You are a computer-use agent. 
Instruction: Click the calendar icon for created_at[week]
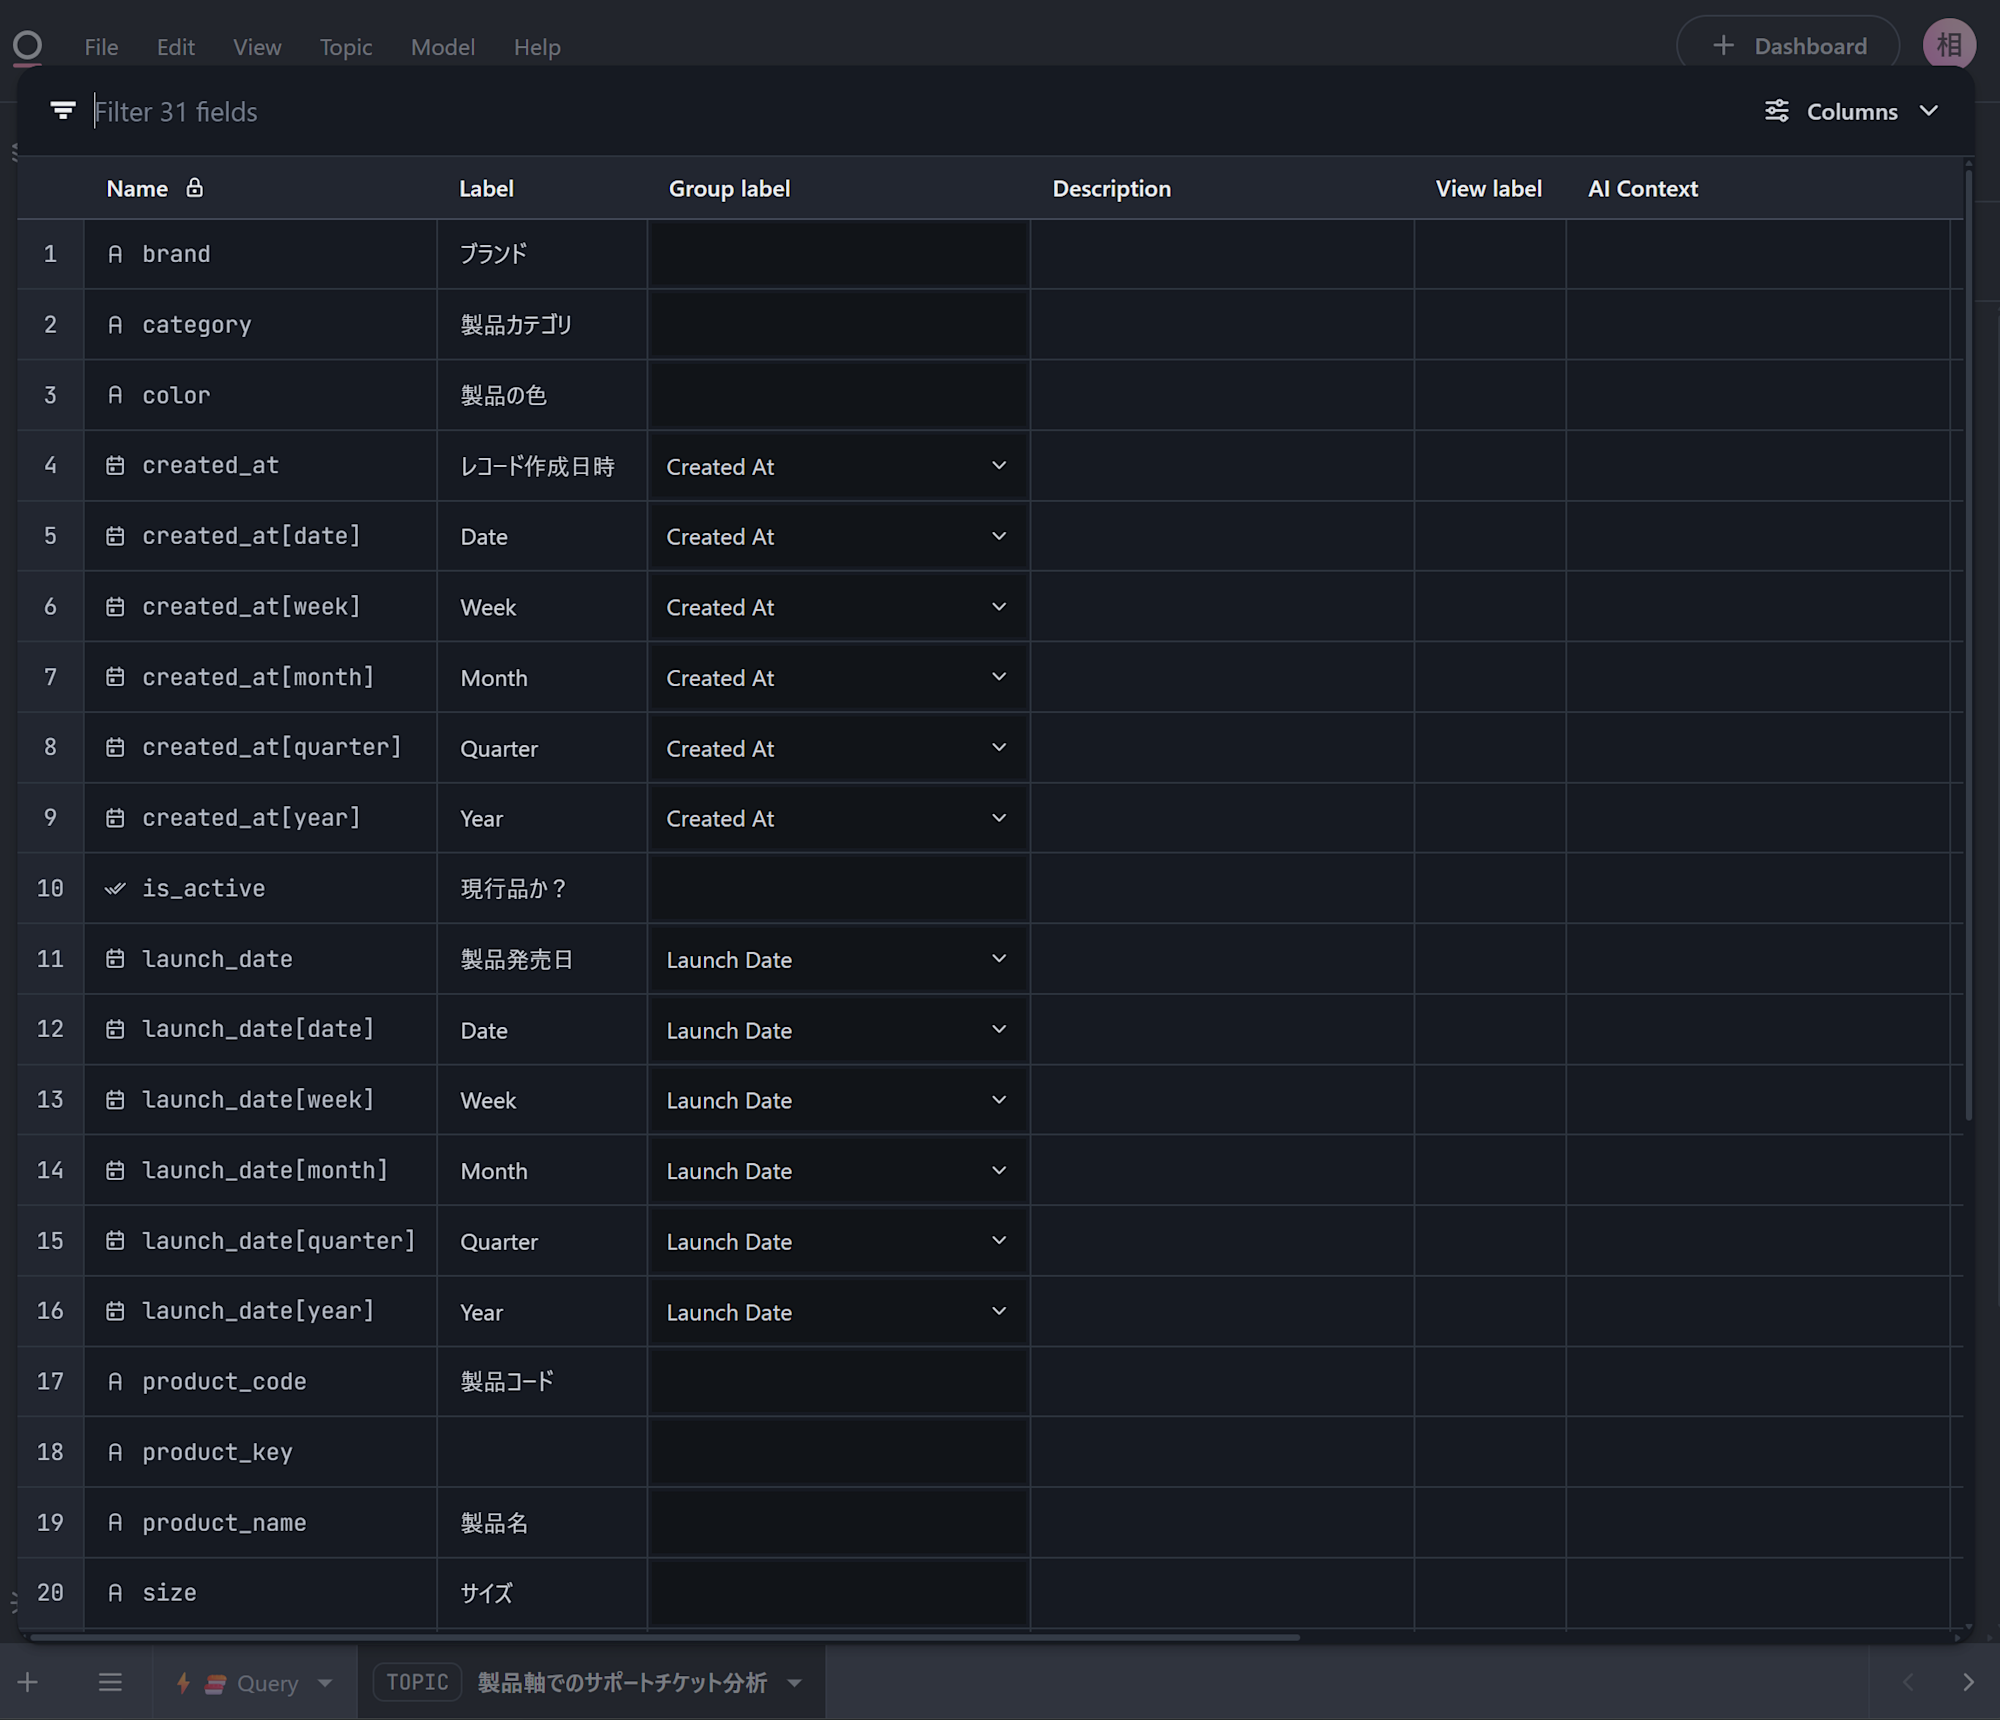[116, 607]
